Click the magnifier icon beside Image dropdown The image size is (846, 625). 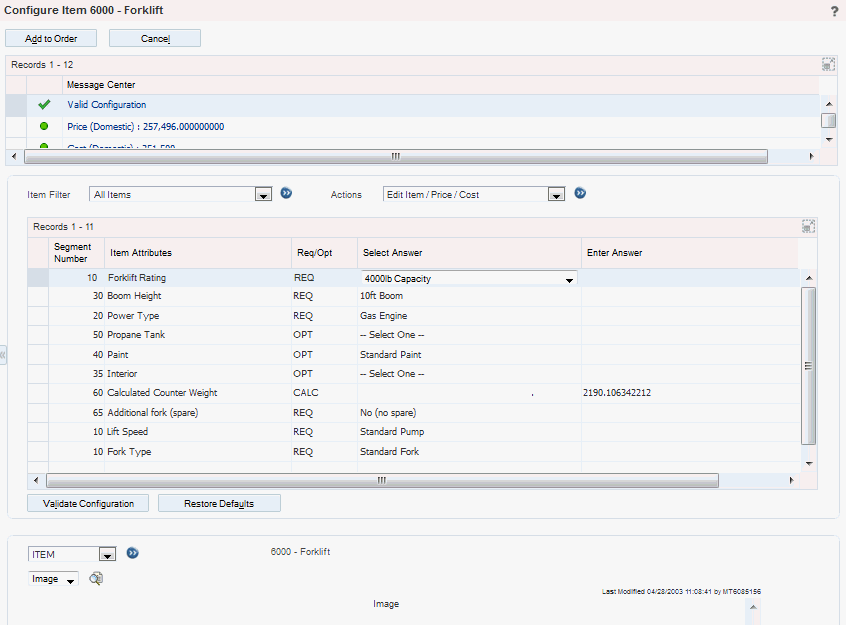click(x=97, y=578)
